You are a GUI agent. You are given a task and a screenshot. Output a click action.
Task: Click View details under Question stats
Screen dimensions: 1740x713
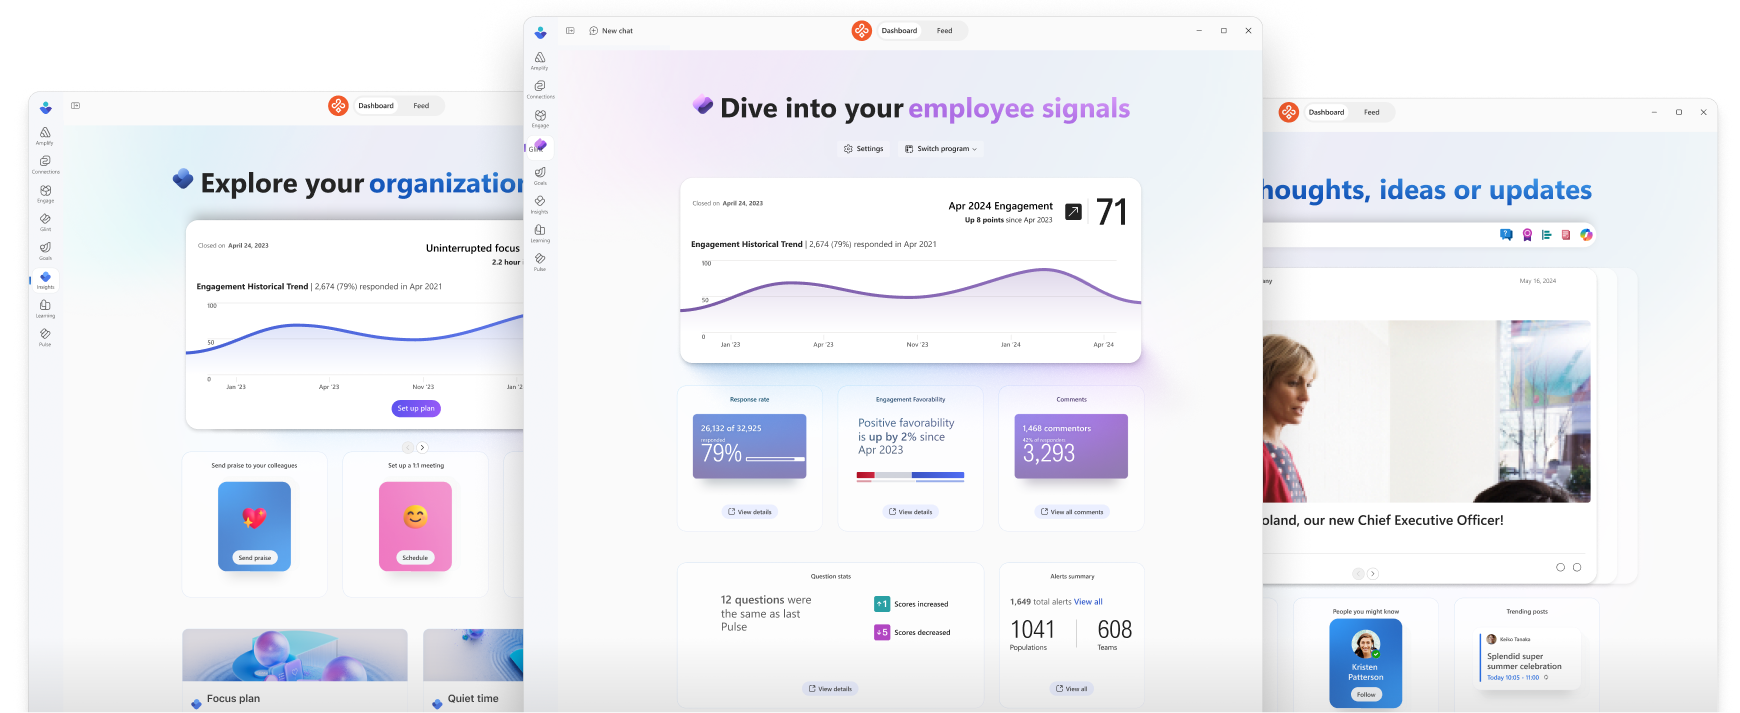click(830, 689)
